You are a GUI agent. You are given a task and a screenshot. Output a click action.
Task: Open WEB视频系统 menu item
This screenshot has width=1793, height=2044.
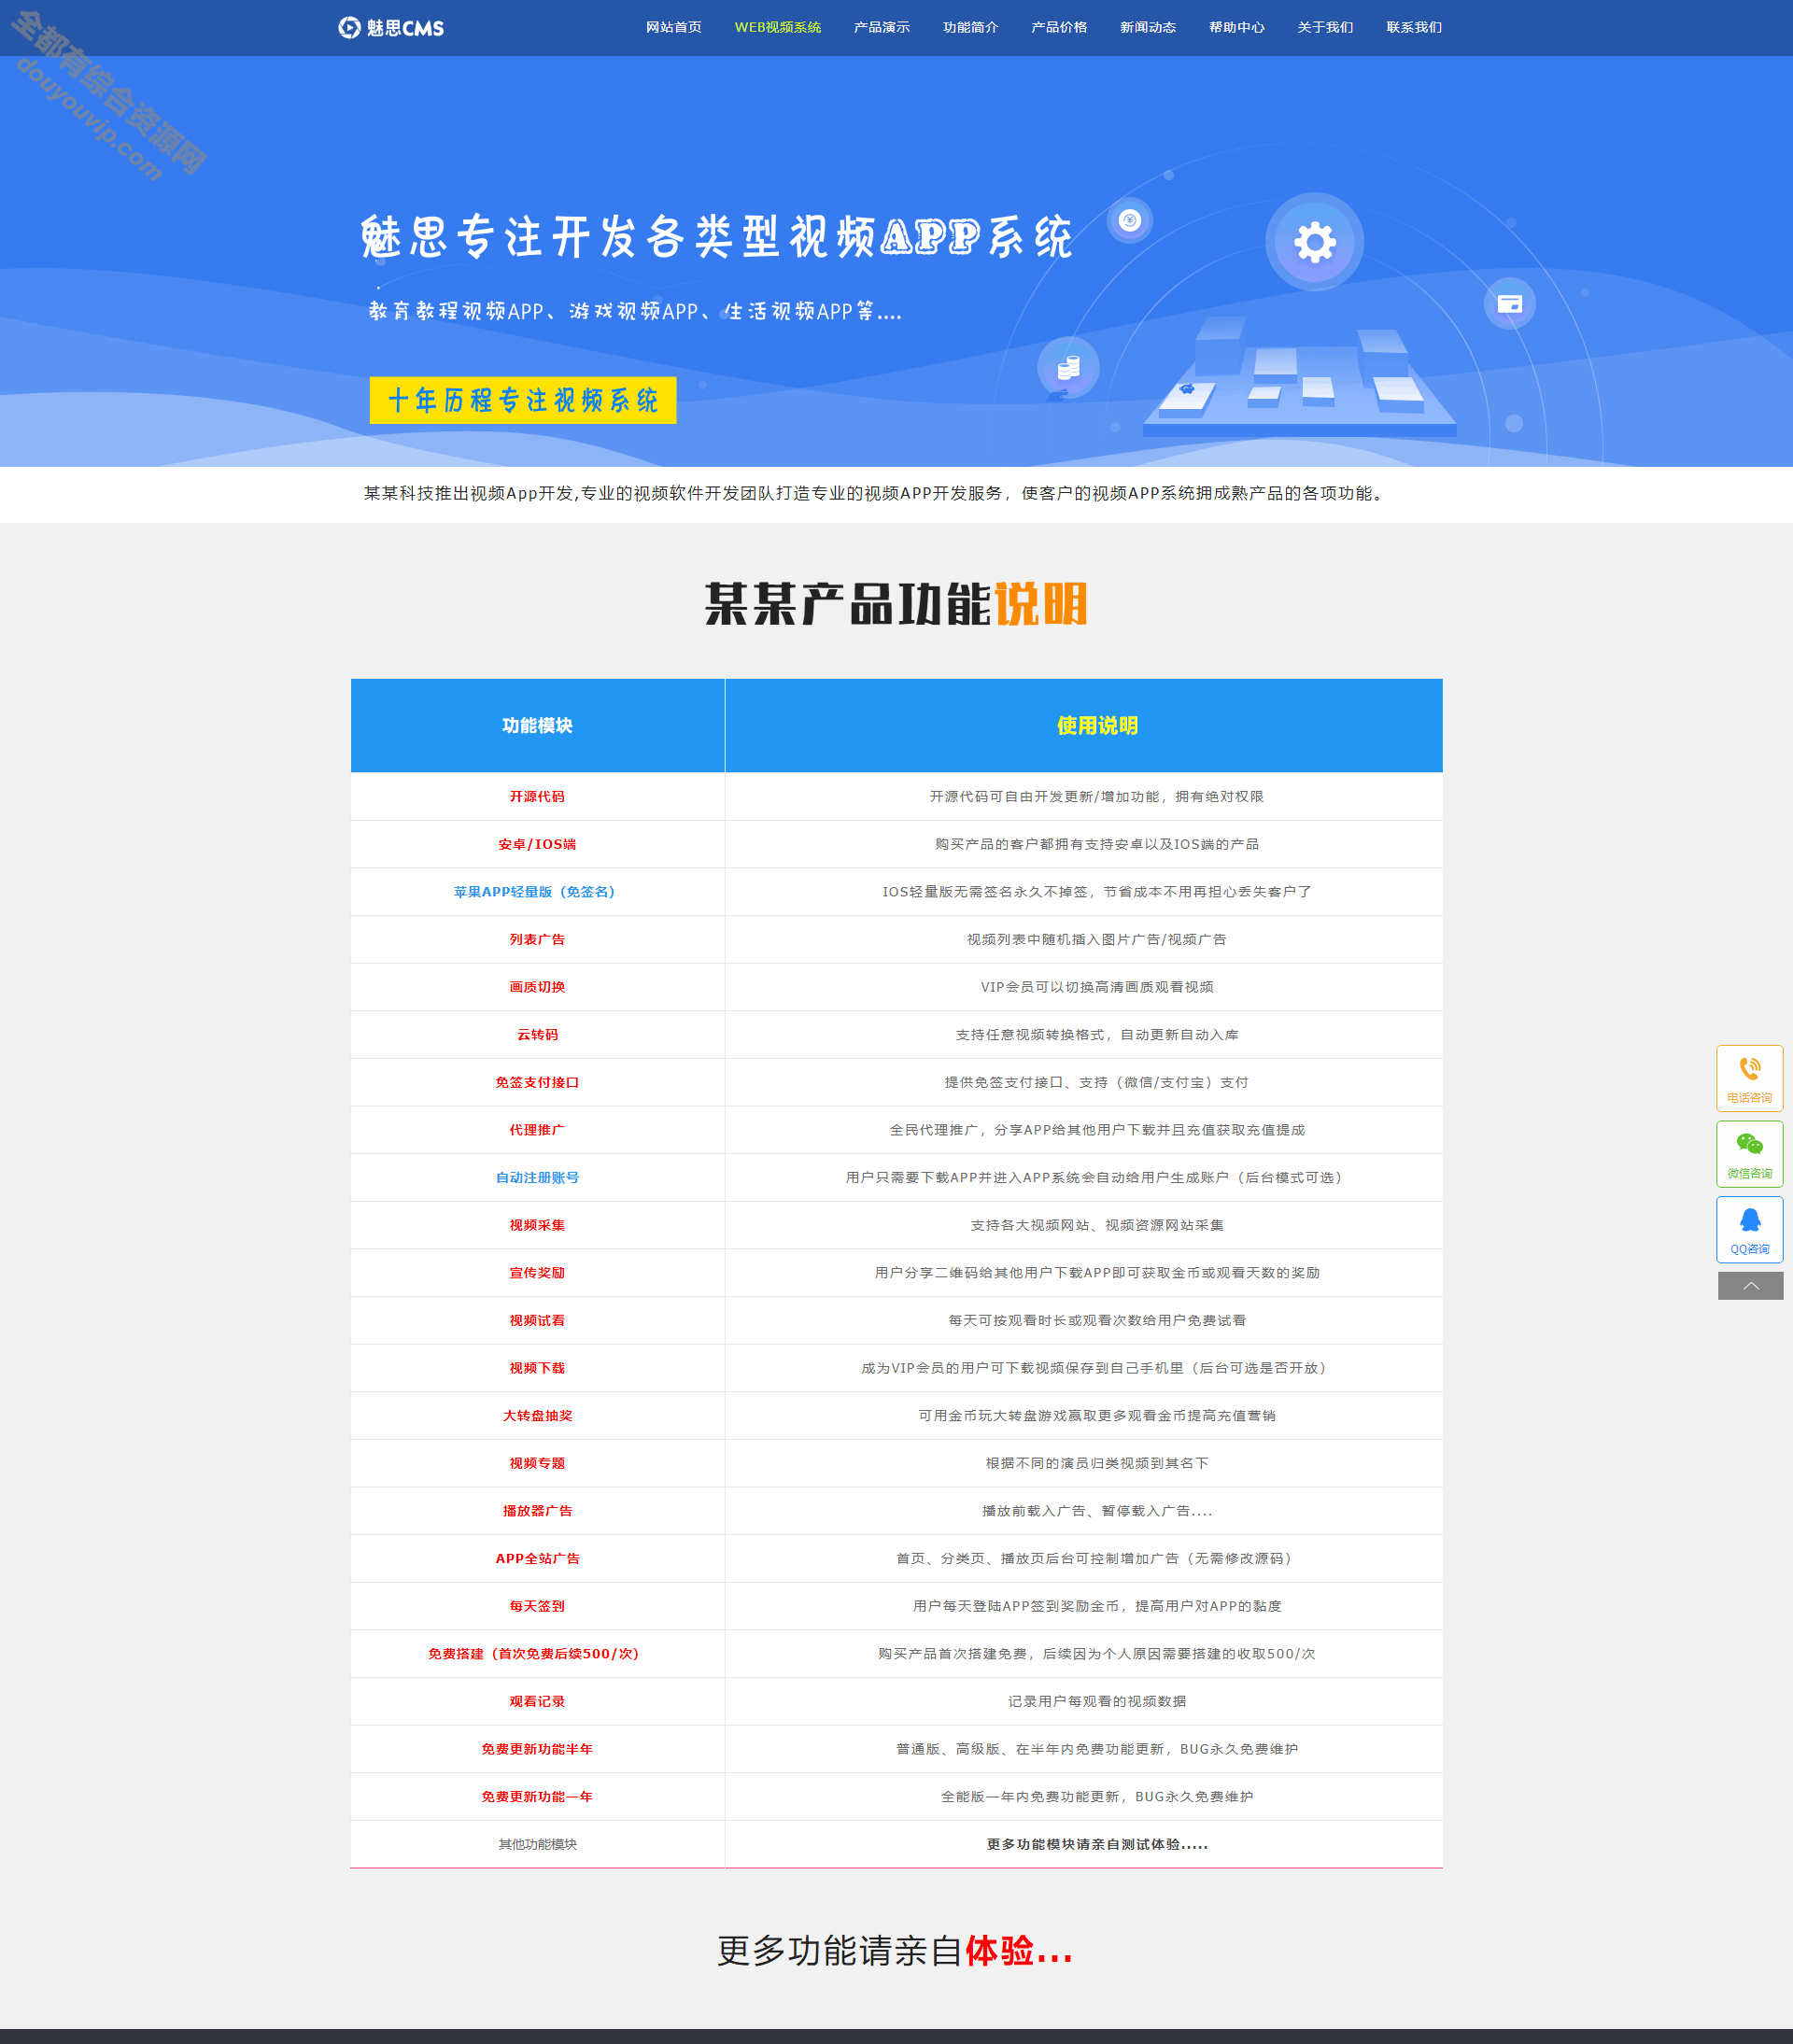coord(777,27)
